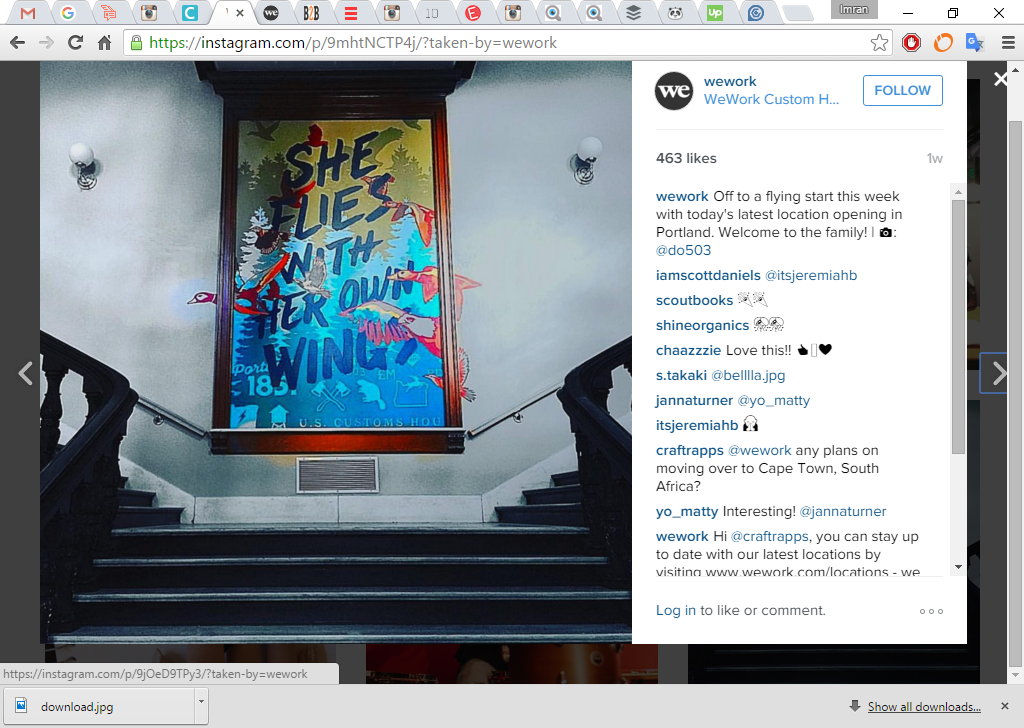Open the red AdBlock extension icon
Viewport: 1024px width, 728px height.
pos(911,43)
